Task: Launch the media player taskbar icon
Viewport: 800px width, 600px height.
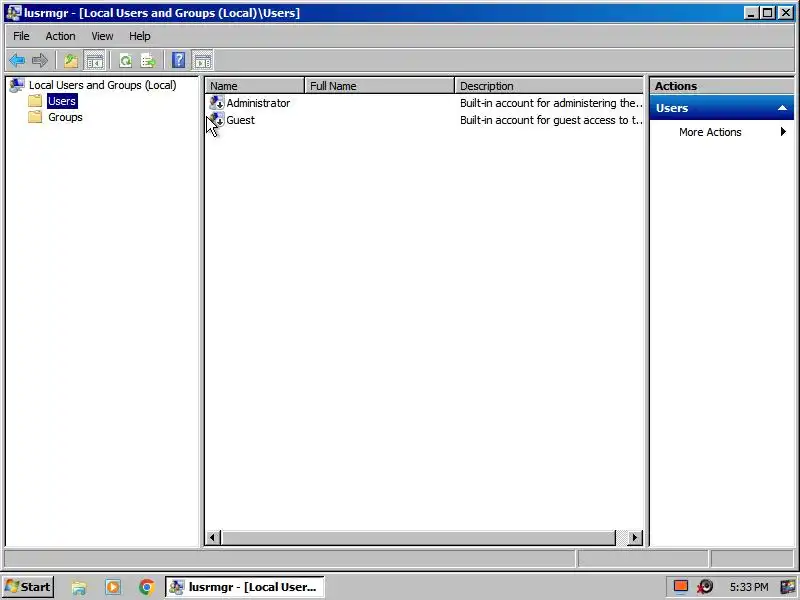Action: (x=113, y=587)
